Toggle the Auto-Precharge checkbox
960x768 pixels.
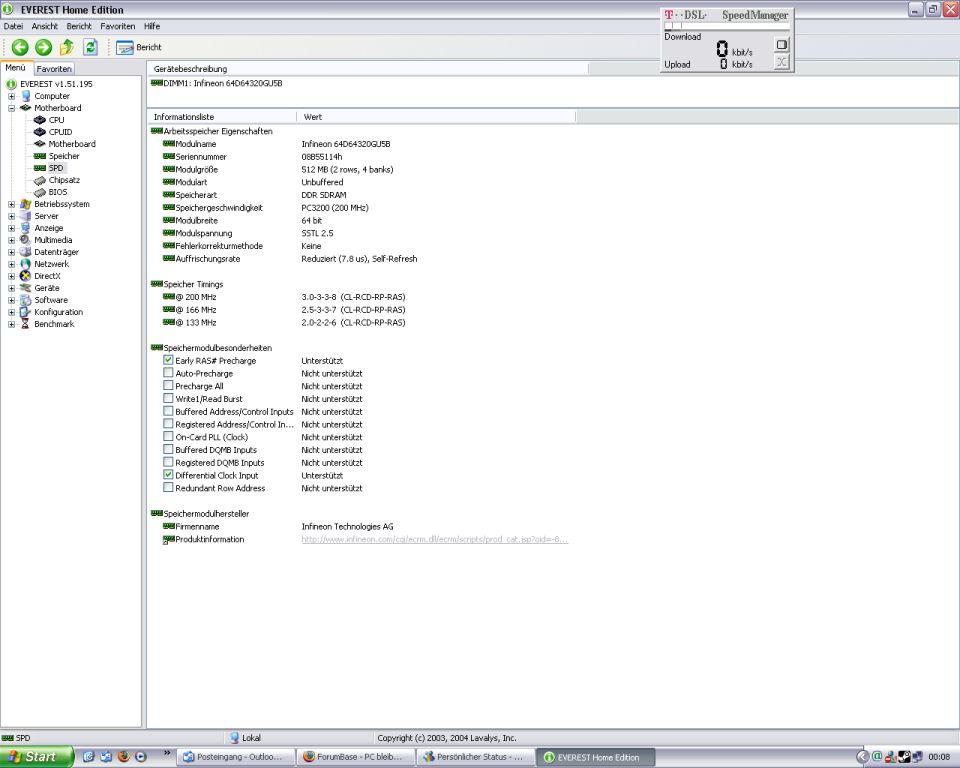[168, 373]
